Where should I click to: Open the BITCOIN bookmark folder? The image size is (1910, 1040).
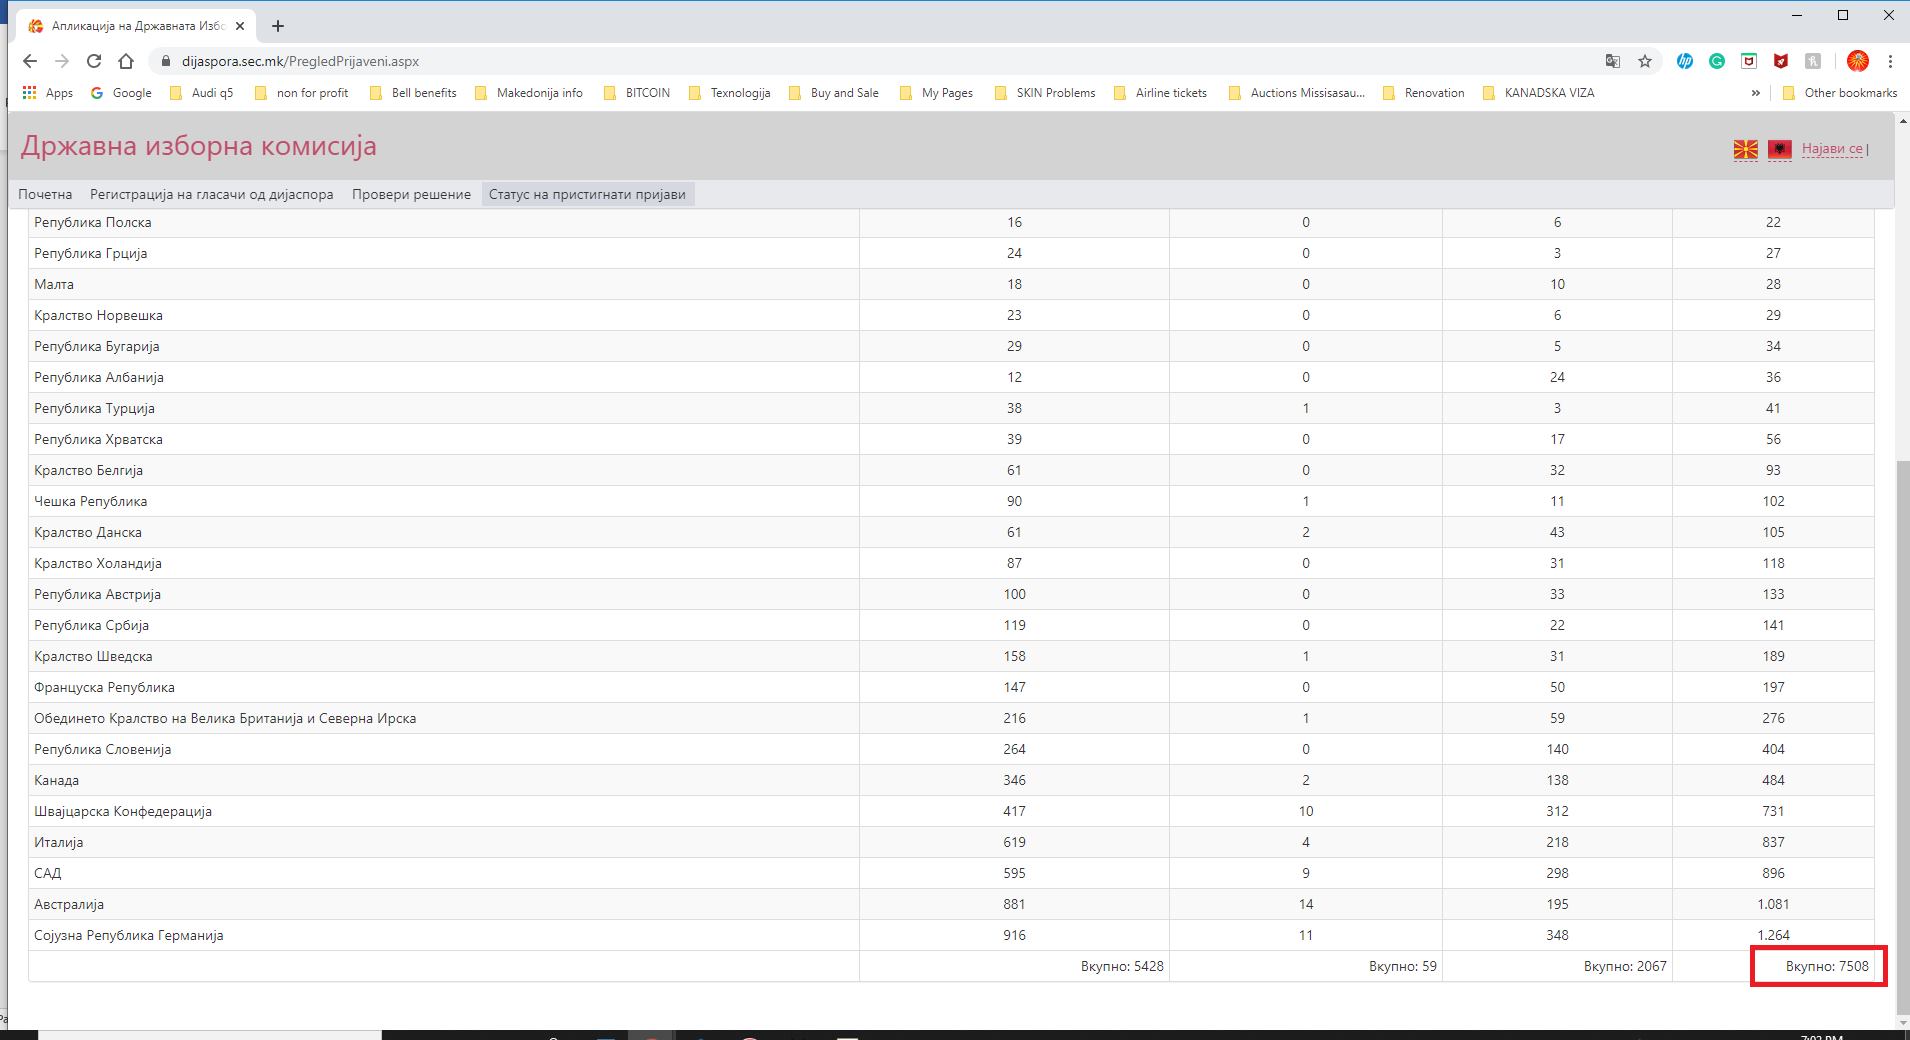[637, 93]
